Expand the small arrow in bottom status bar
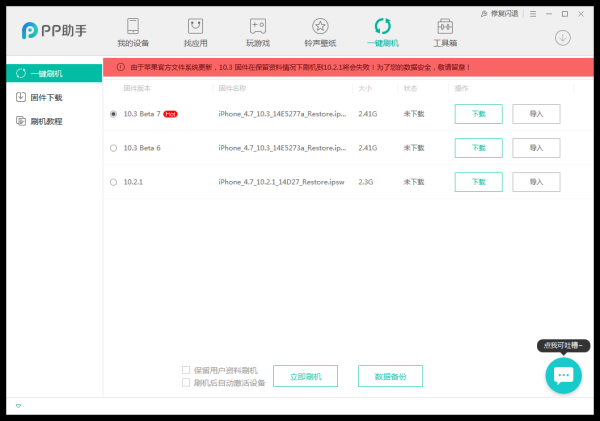Screen dimensions: 600x421 [x=17, y=406]
